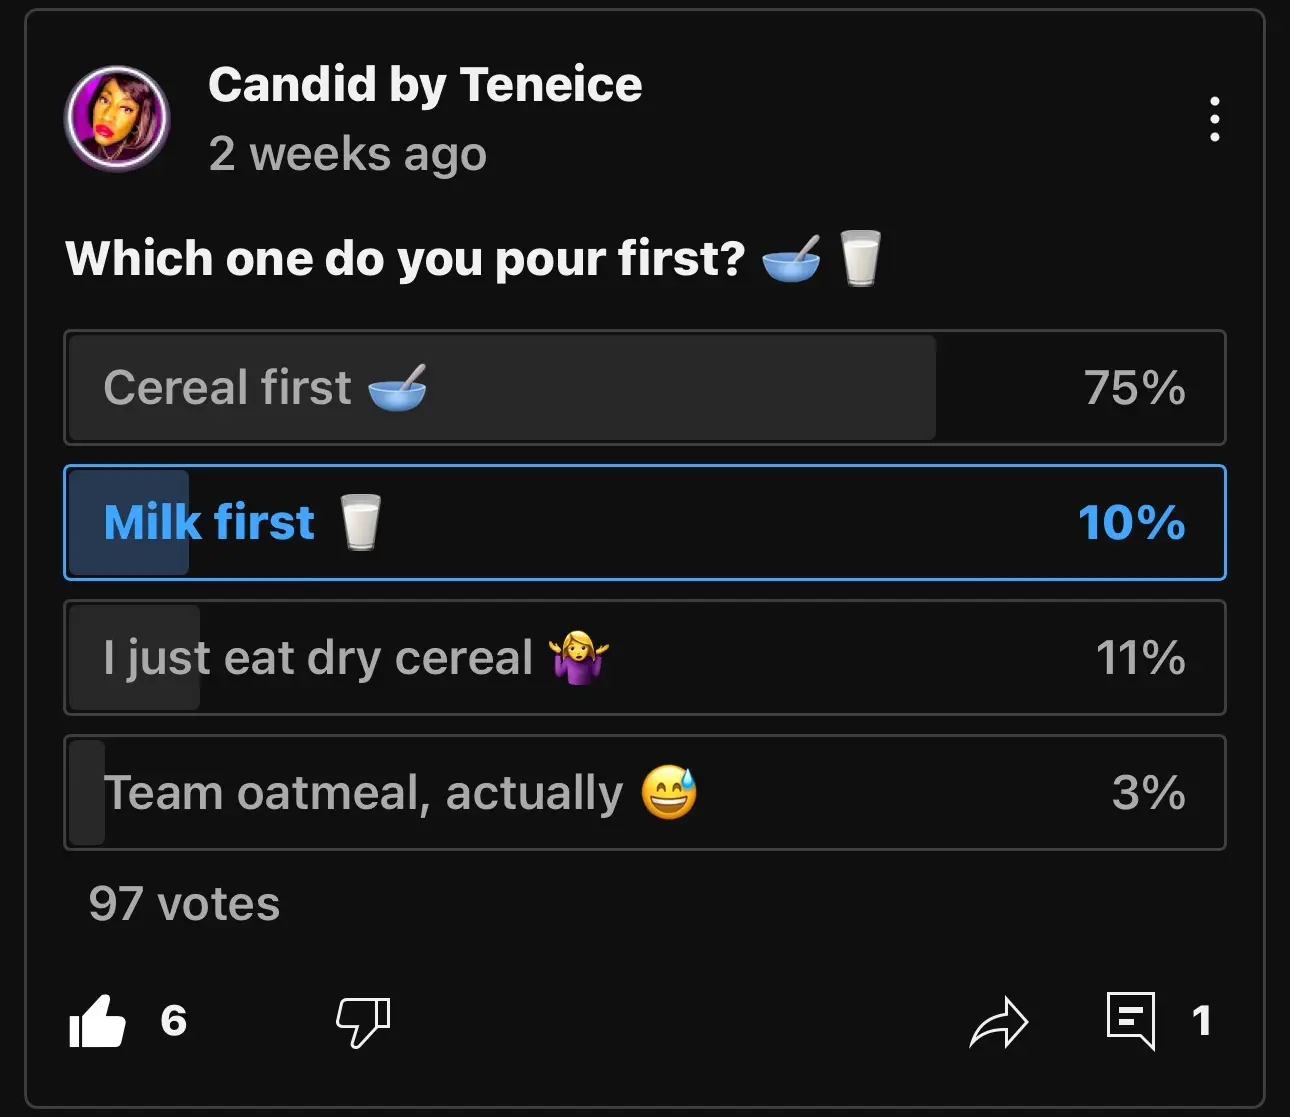Click the highlighted Milk first percentage
The width and height of the screenshot is (1290, 1117).
tap(1130, 522)
